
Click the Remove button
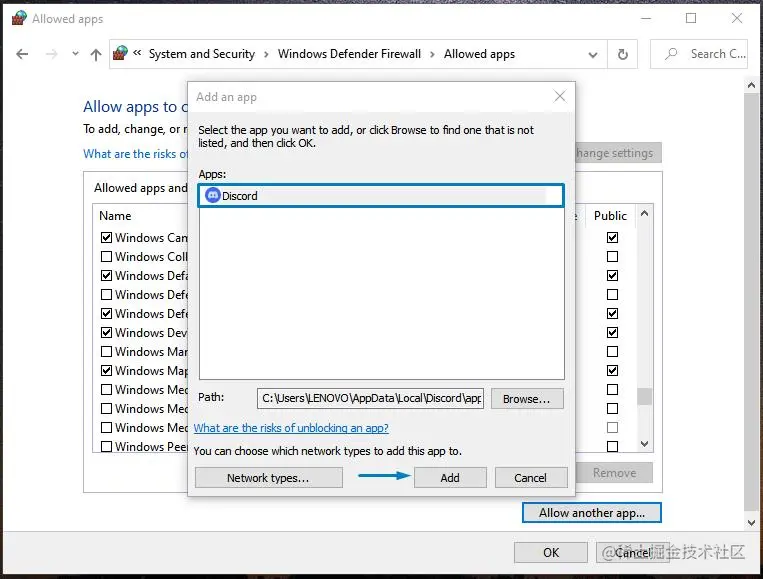[614, 473]
